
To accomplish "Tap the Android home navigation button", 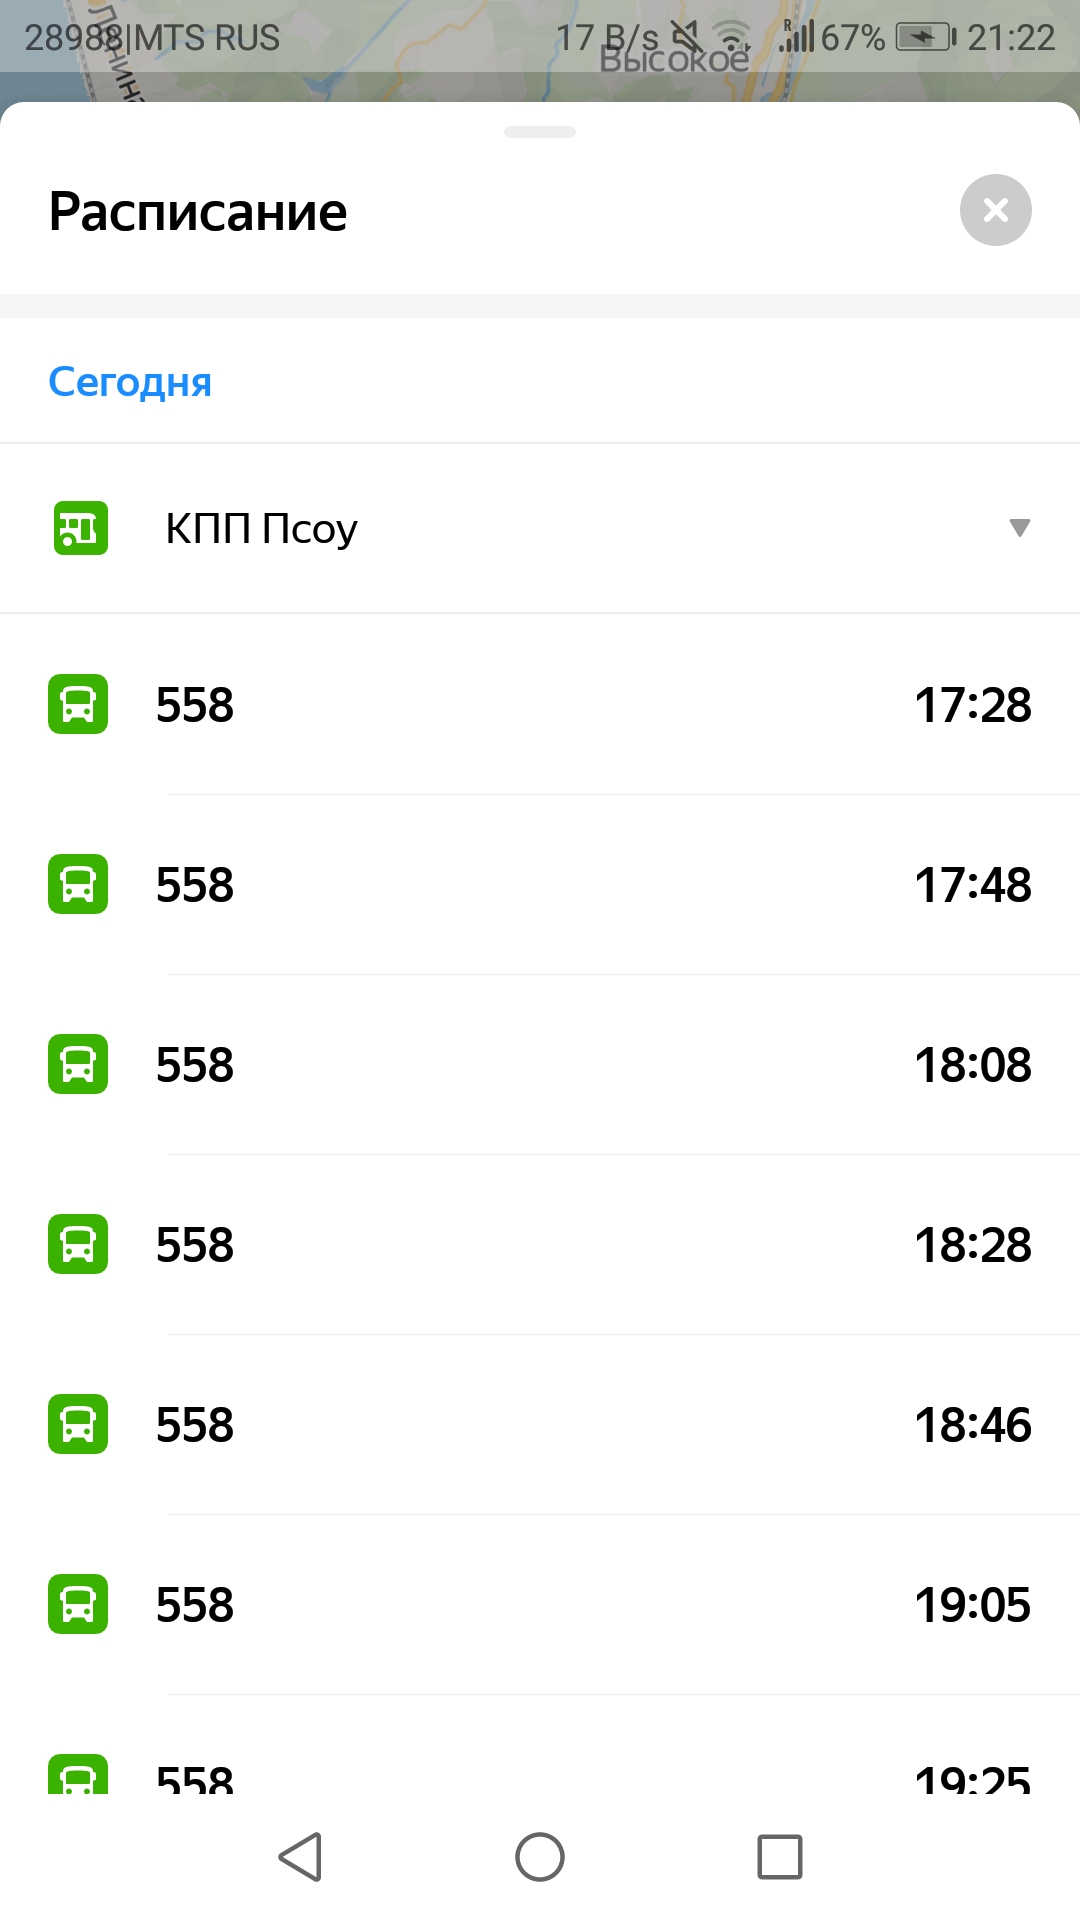I will coord(540,1857).
